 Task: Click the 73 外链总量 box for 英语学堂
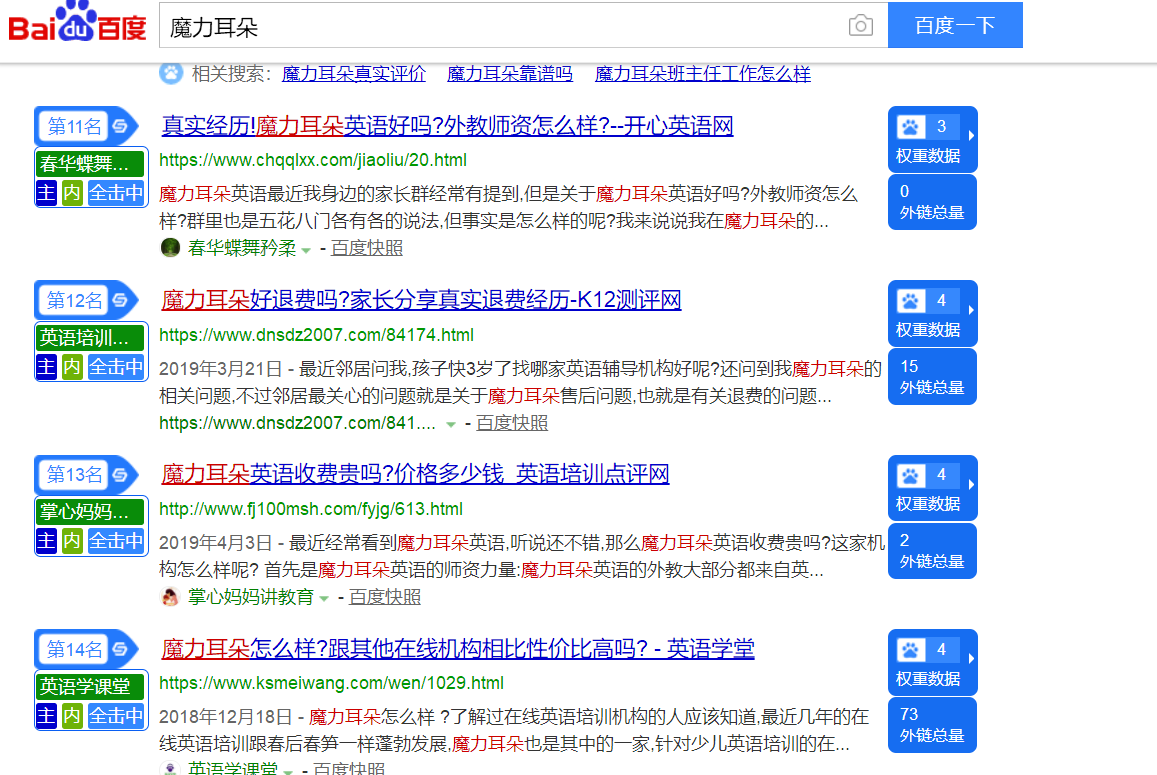(x=933, y=725)
